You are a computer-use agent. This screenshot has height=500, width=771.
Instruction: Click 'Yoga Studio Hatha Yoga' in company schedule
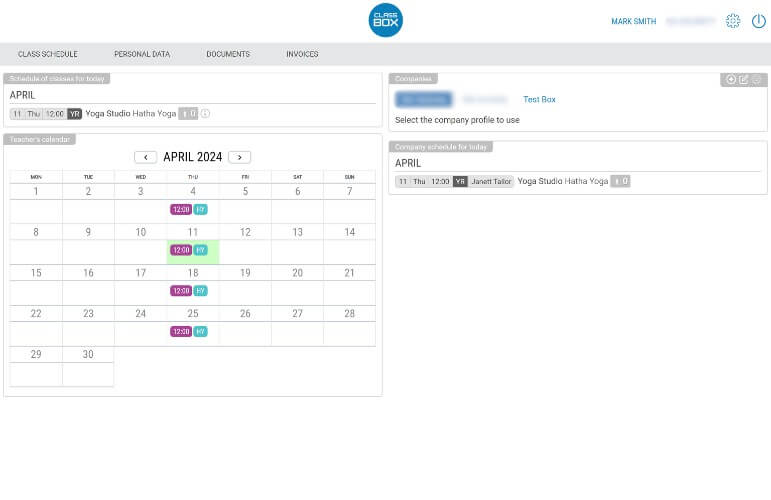click(x=563, y=181)
